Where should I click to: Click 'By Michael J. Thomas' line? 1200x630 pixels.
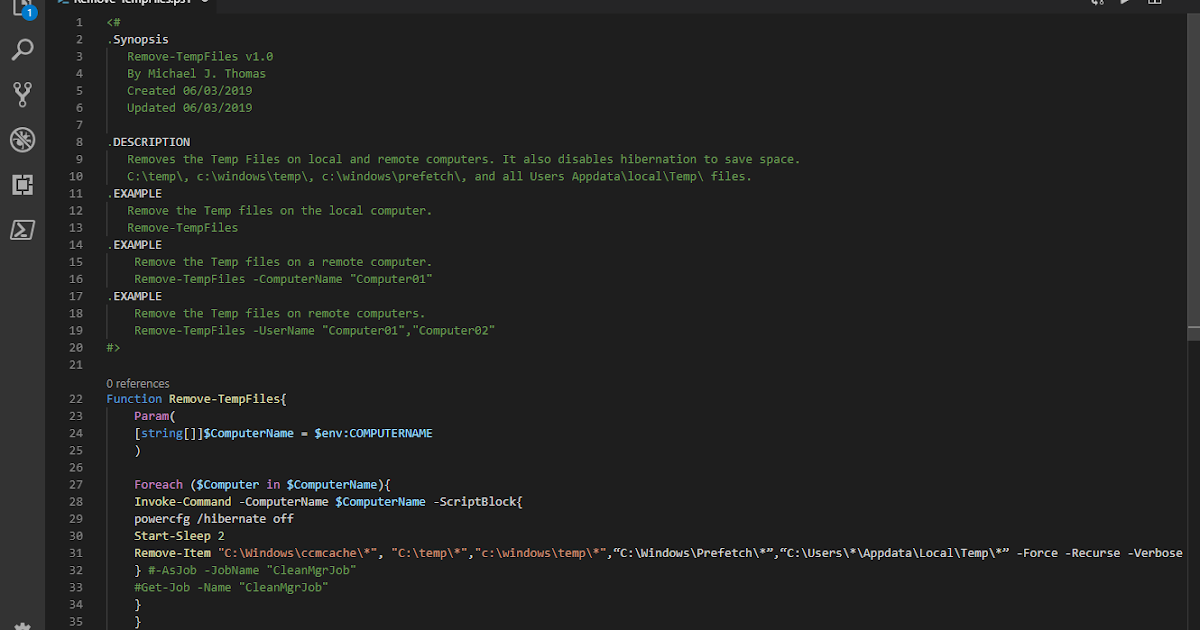click(x=196, y=74)
